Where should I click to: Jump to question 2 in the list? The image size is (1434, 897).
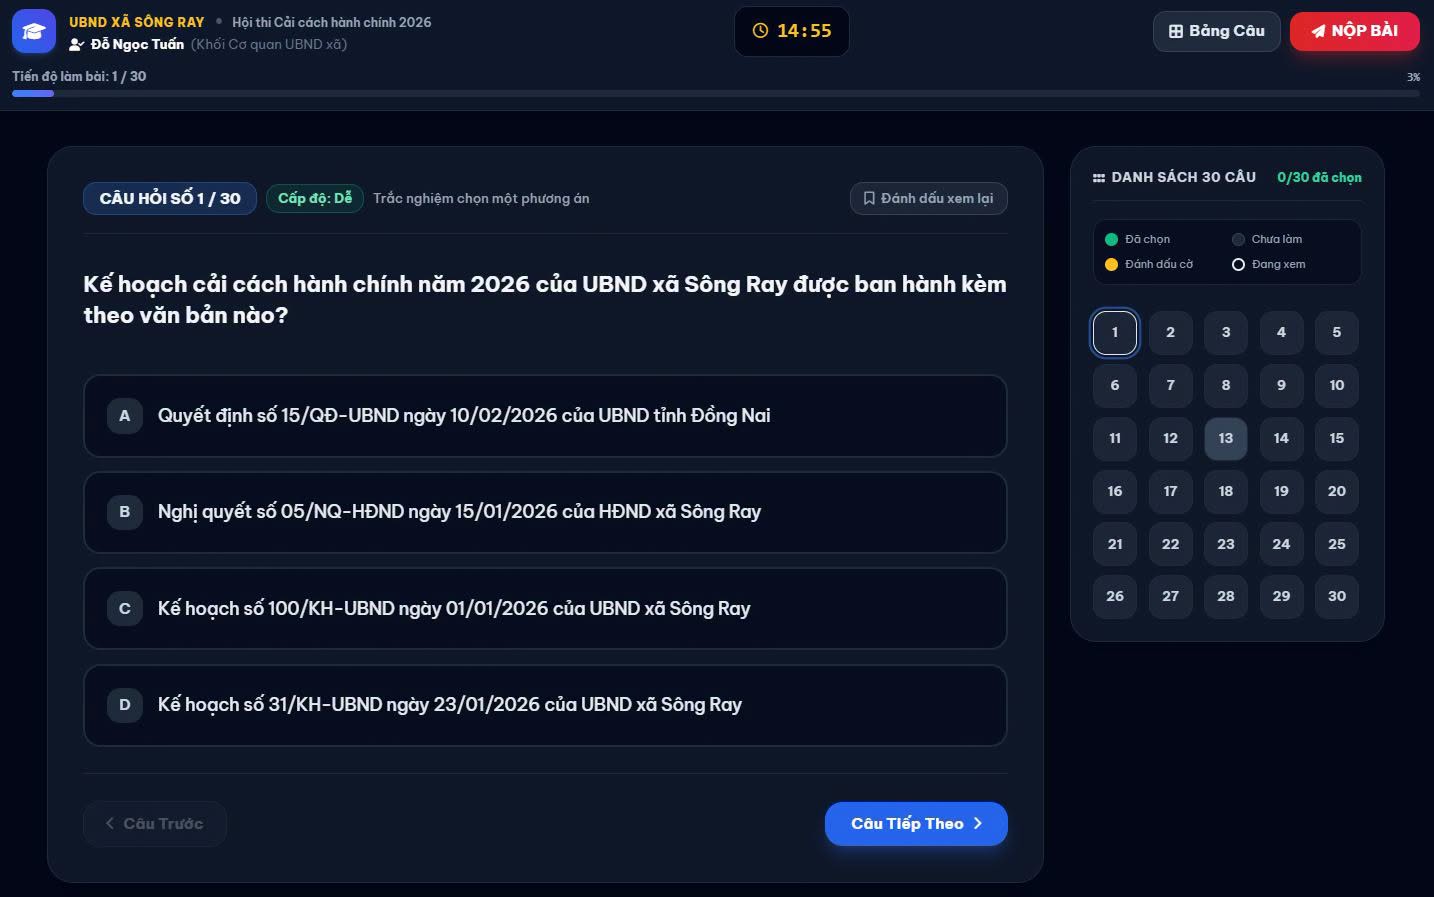(1170, 333)
